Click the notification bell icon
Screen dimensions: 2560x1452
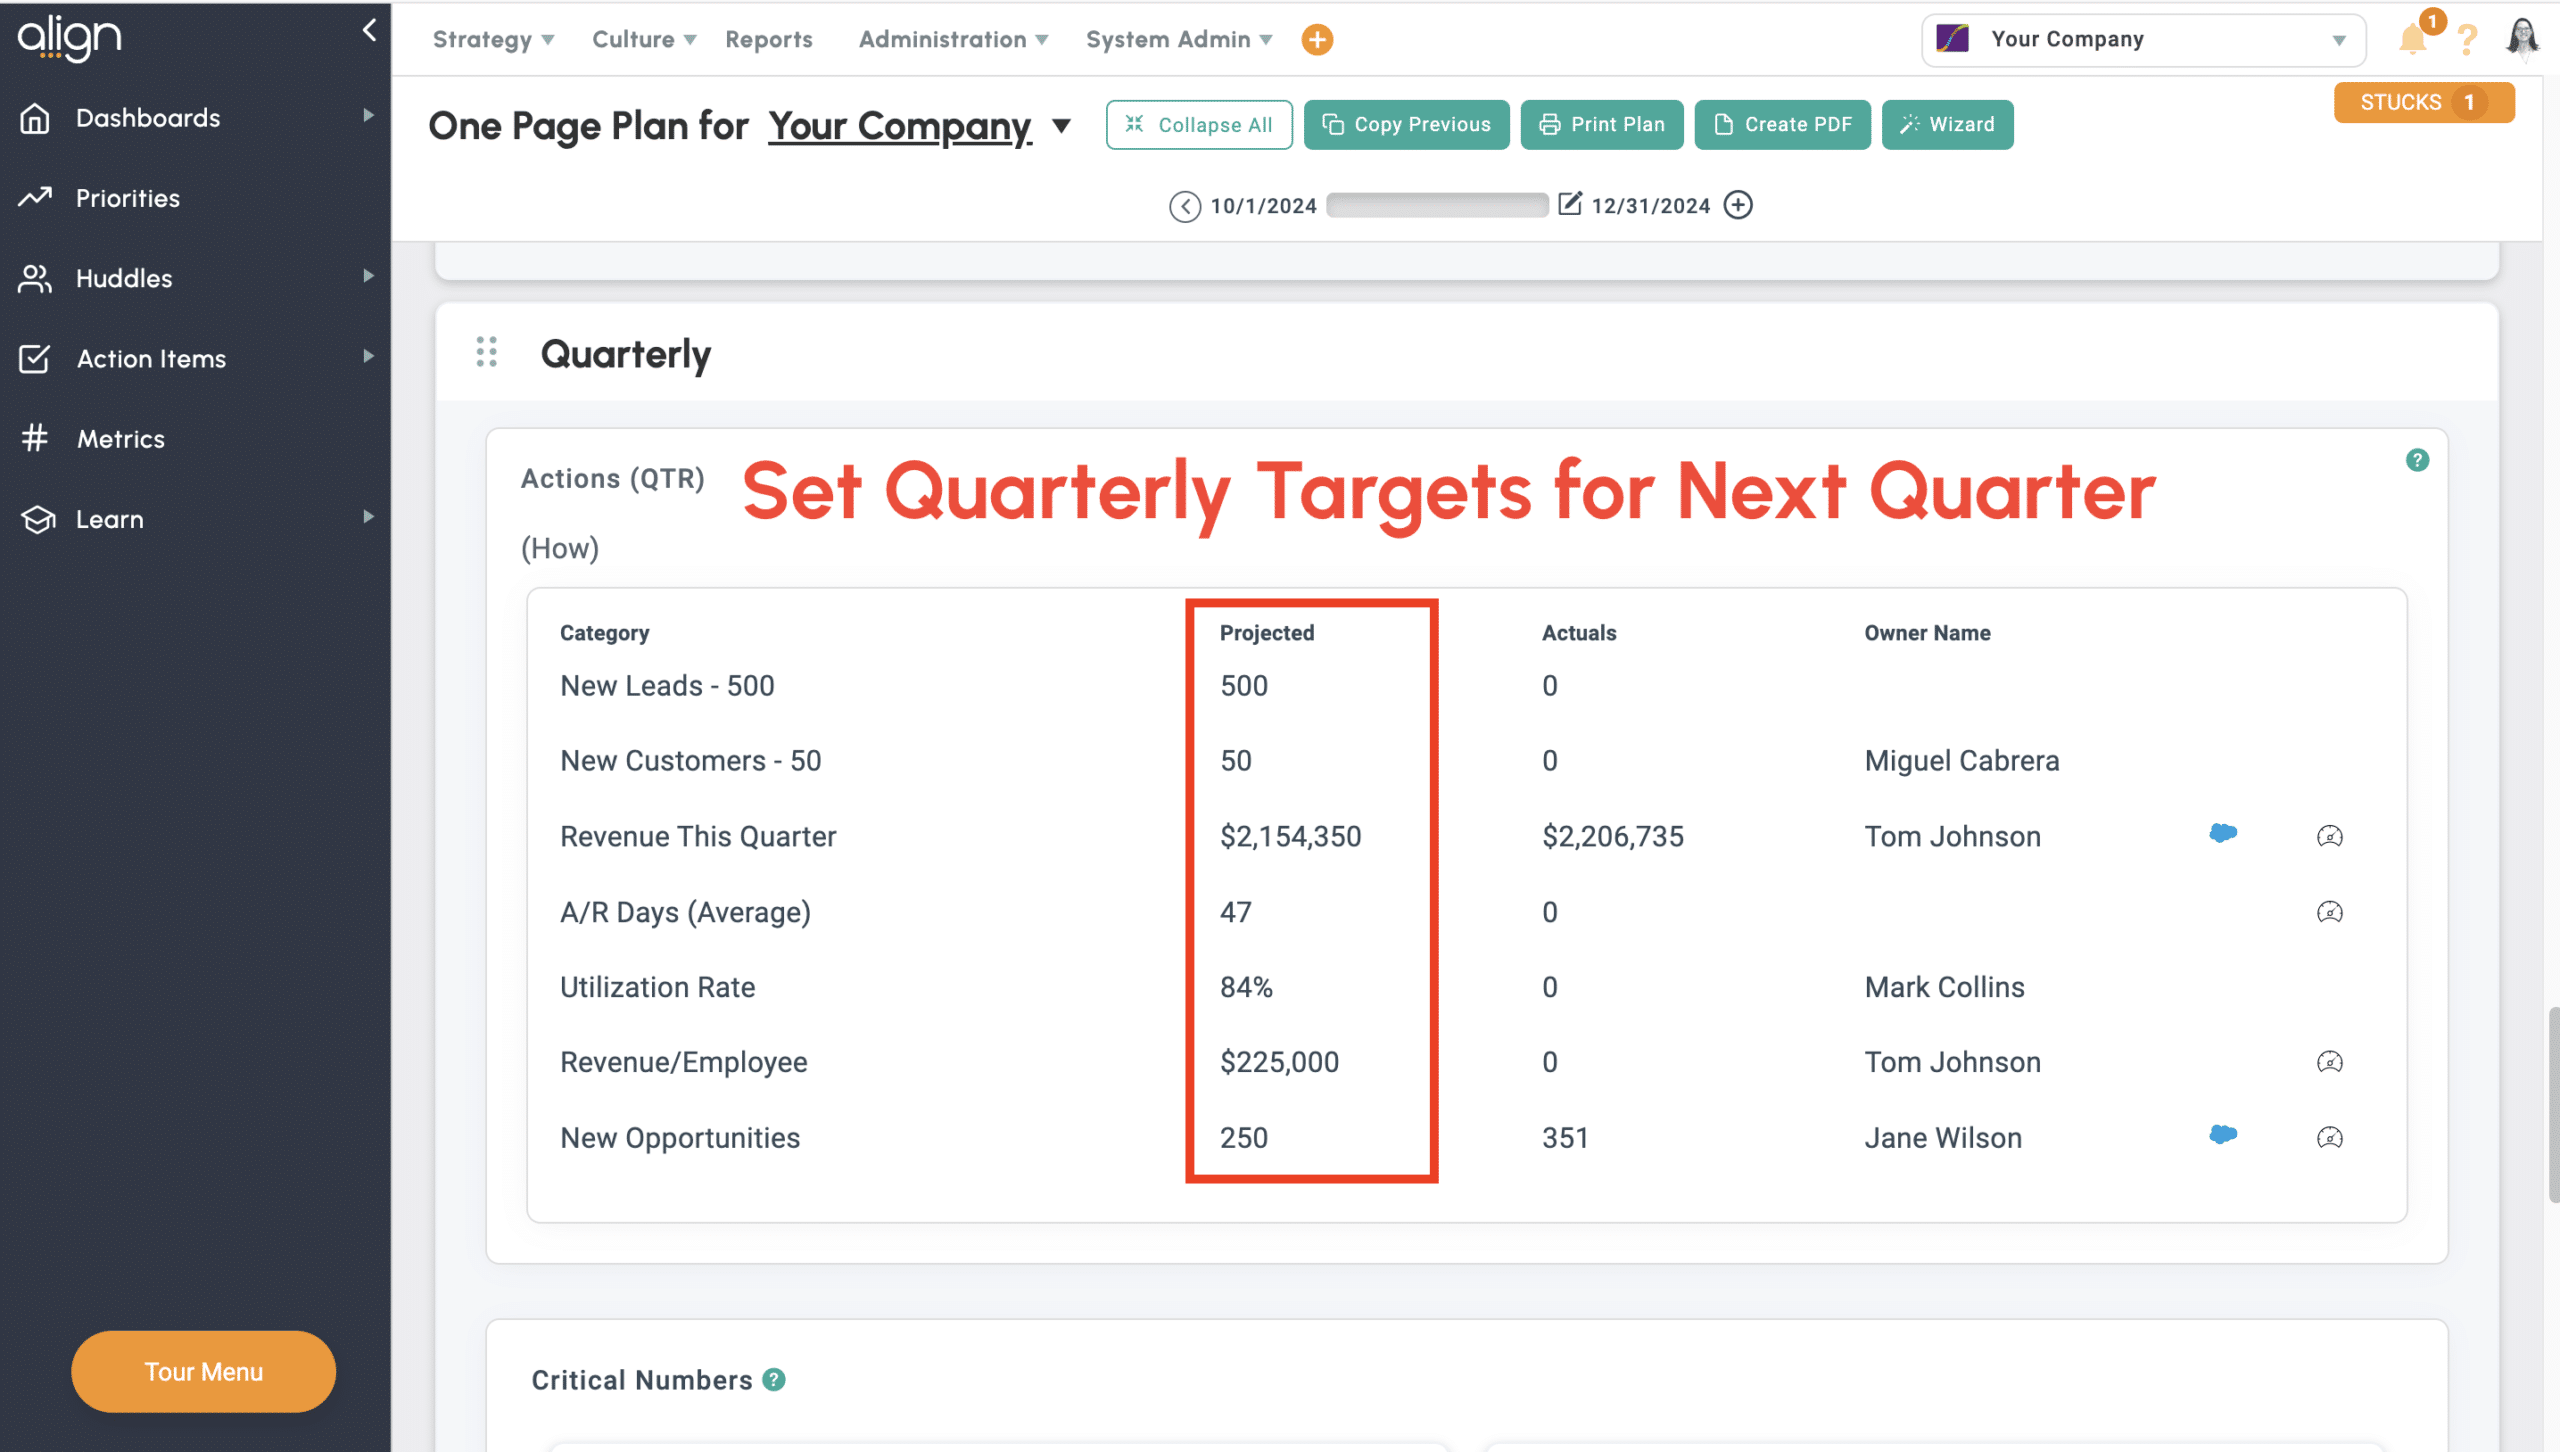tap(2413, 40)
